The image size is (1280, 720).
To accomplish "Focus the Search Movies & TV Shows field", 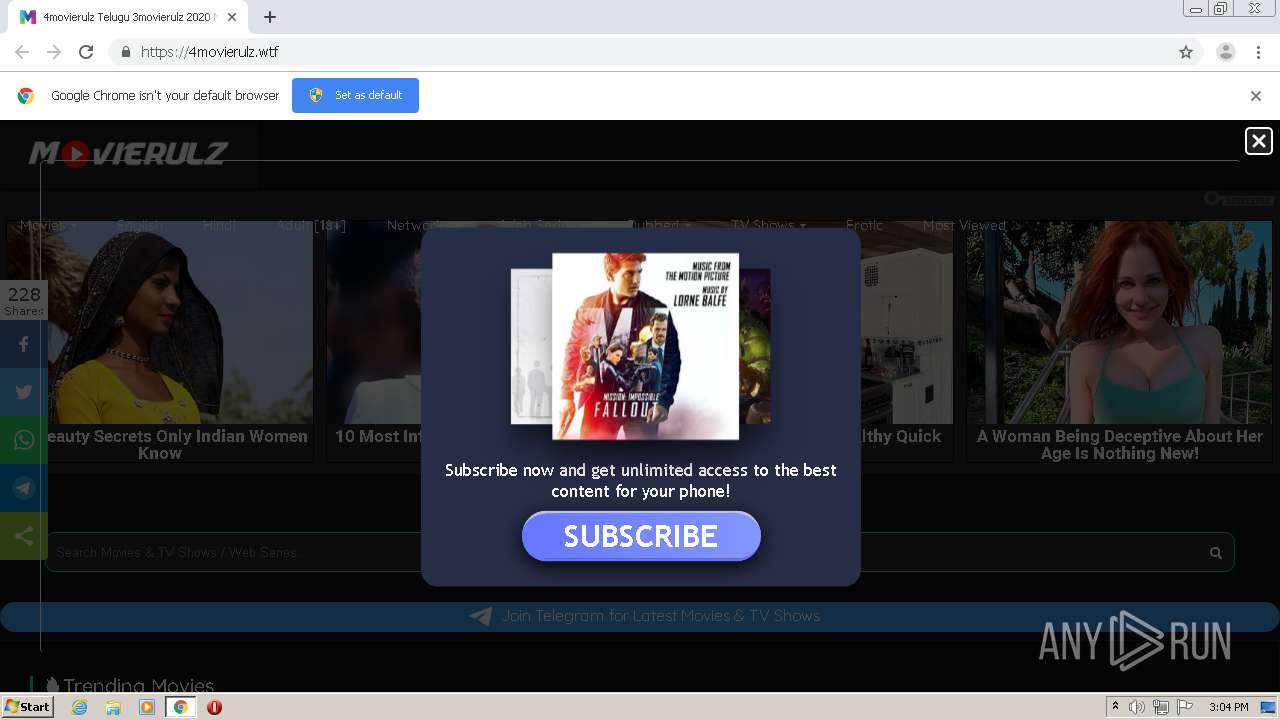I will (x=640, y=552).
